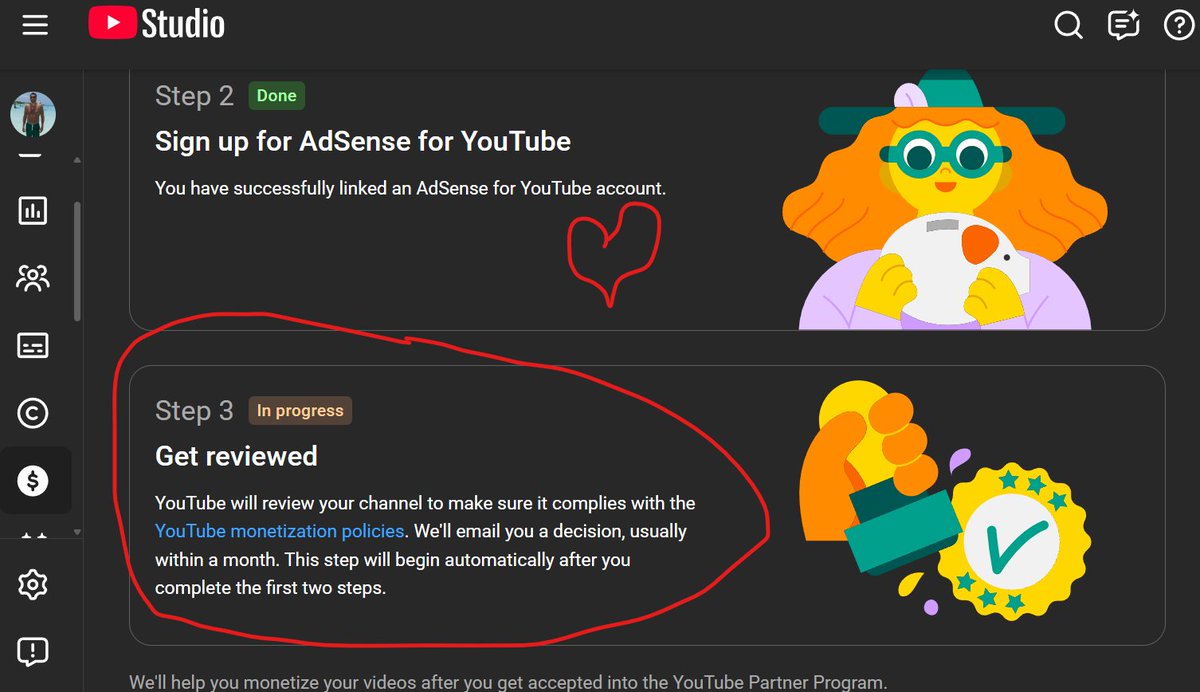The image size is (1200, 692).
Task: Click the Send feedback exclamation icon
Action: tap(33, 652)
